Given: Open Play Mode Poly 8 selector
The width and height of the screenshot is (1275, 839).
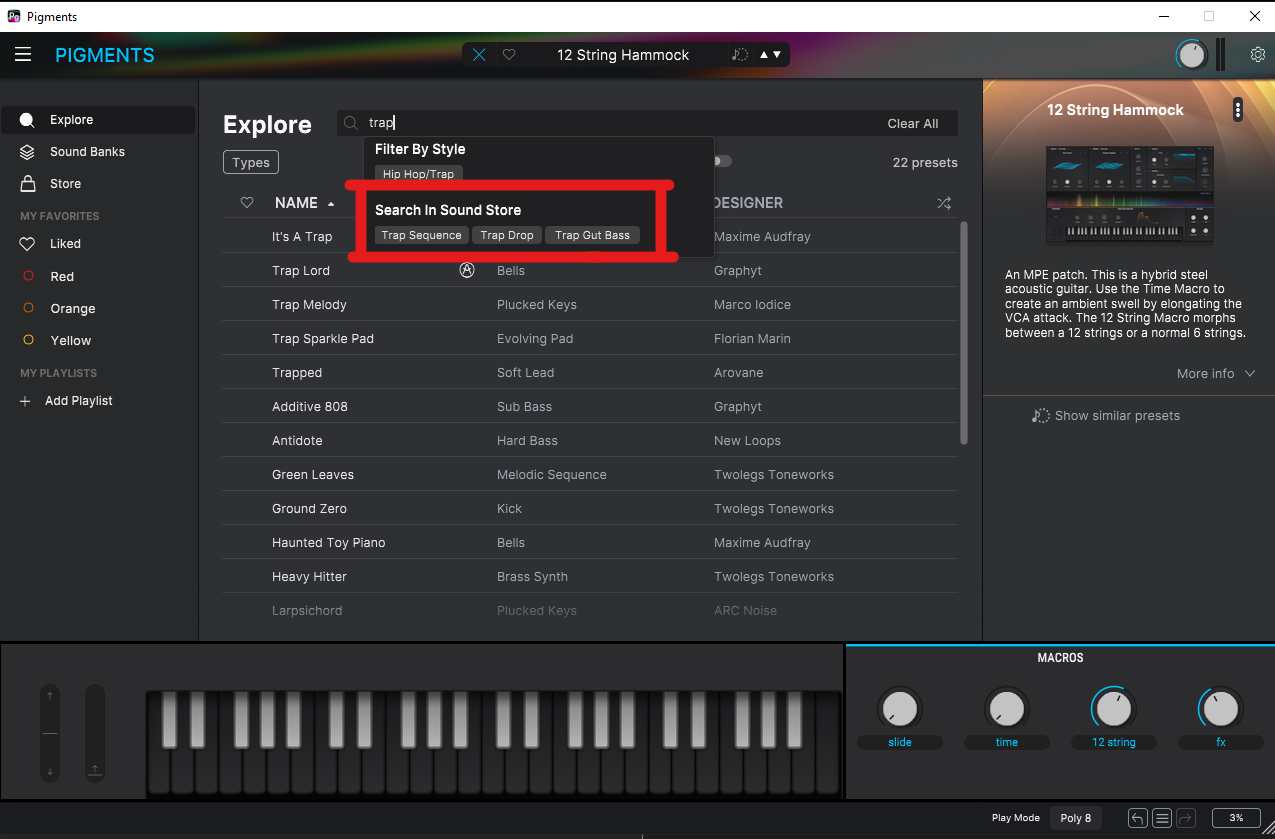Looking at the screenshot, I should click(x=1076, y=818).
